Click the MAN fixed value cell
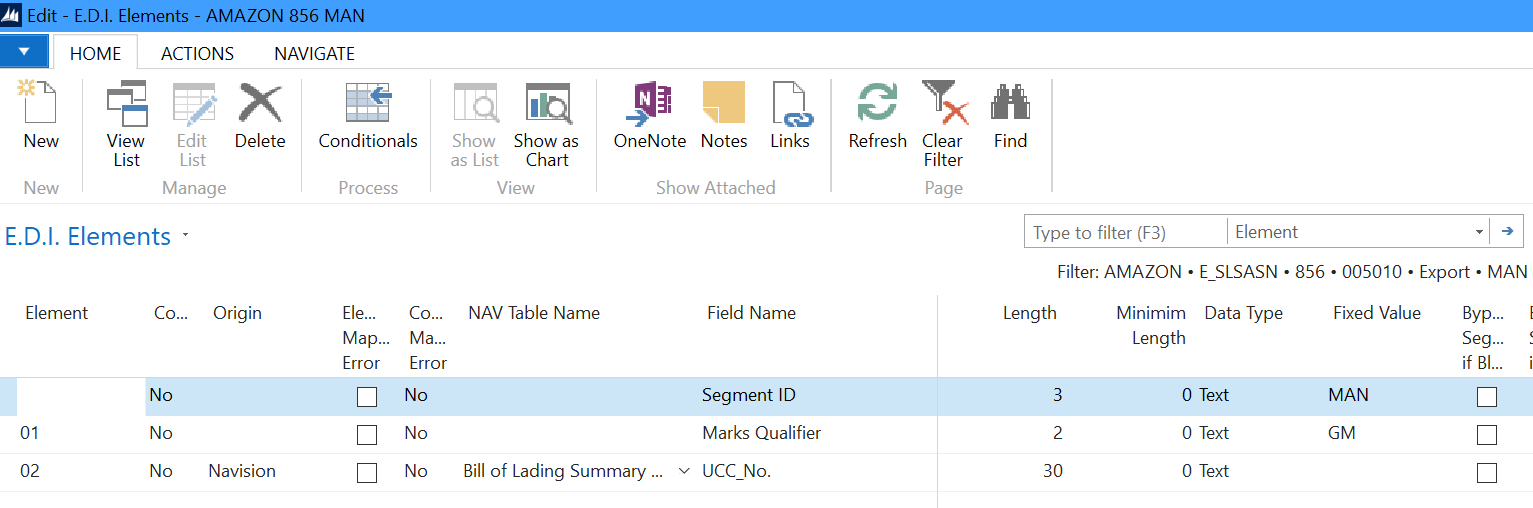The height and width of the screenshot is (508, 1533). coord(1348,395)
